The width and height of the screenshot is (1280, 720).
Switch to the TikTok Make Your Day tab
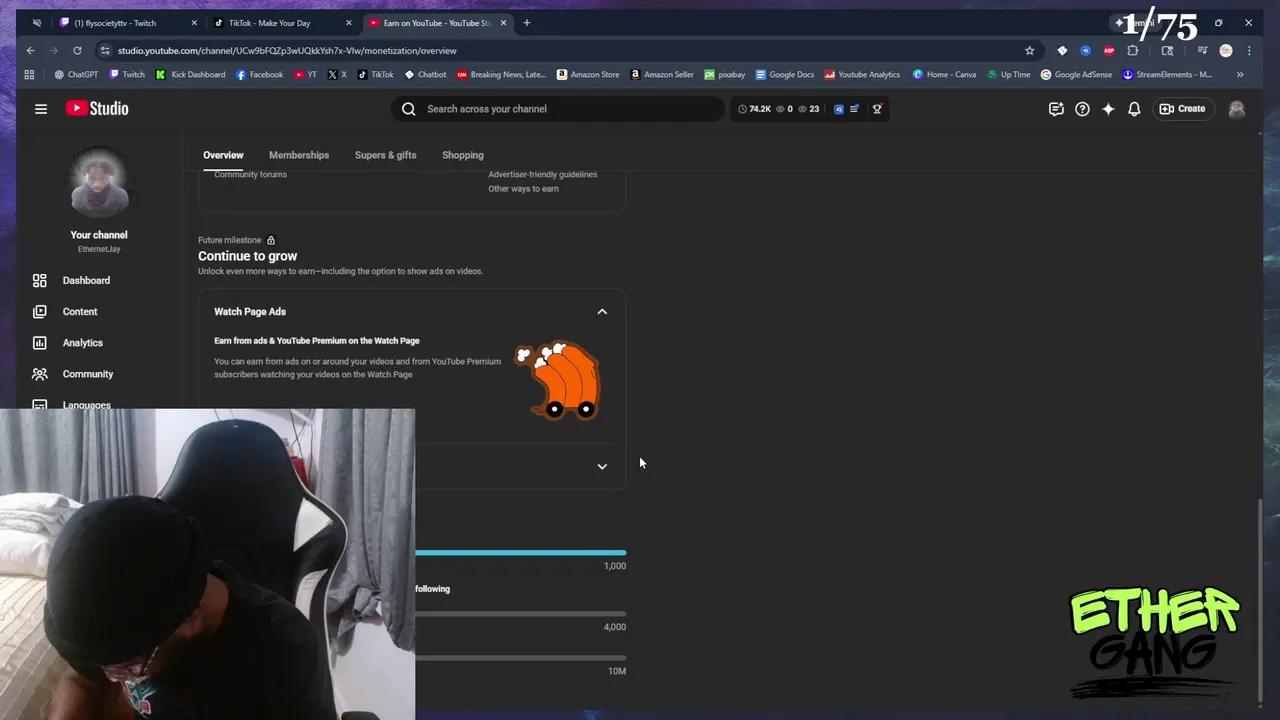(279, 23)
